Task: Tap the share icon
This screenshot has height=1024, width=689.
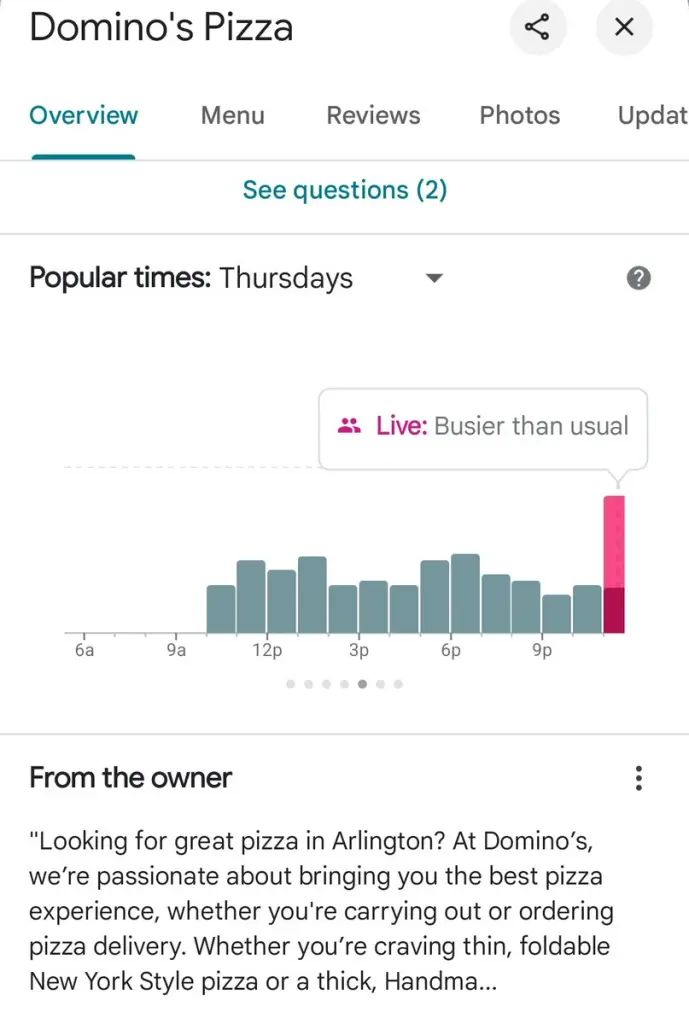Action: [537, 27]
